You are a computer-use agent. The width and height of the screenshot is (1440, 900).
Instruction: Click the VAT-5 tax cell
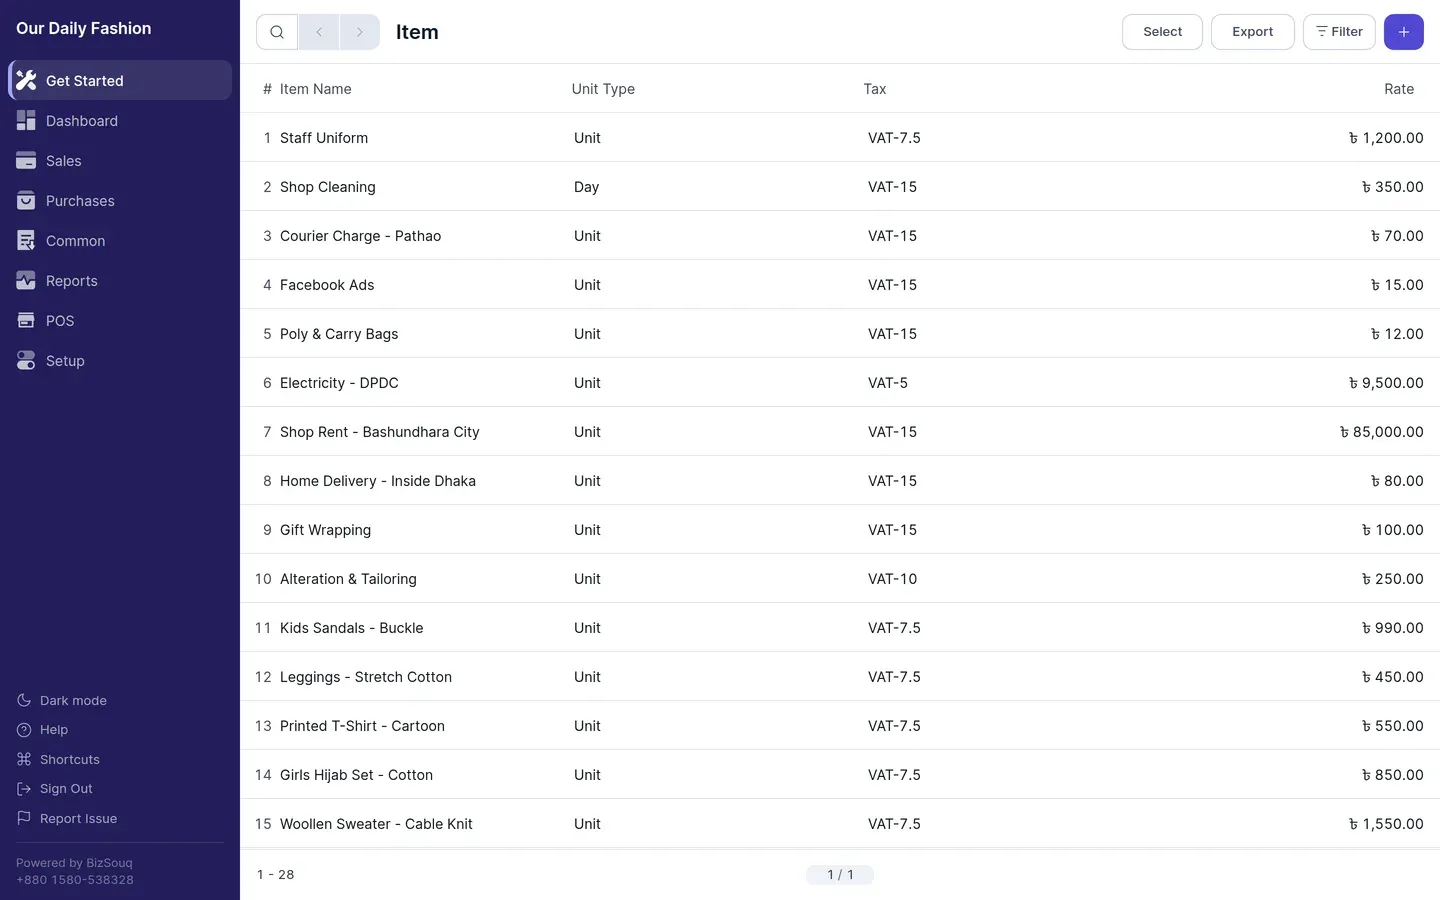(x=888, y=383)
